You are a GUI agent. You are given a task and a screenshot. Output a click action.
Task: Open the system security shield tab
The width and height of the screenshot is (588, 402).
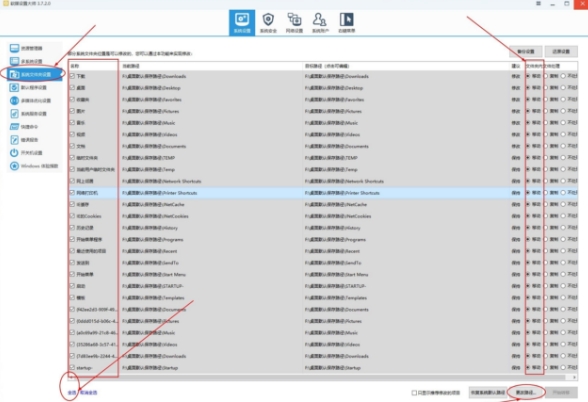pos(268,23)
